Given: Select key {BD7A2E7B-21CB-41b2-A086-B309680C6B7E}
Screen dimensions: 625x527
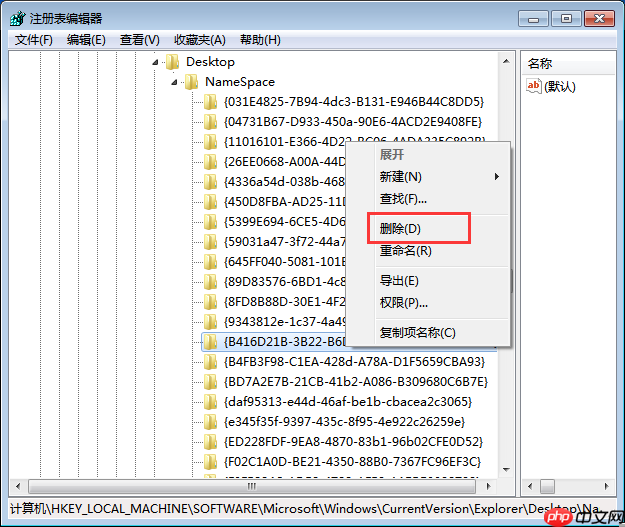Looking at the screenshot, I should click(356, 382).
